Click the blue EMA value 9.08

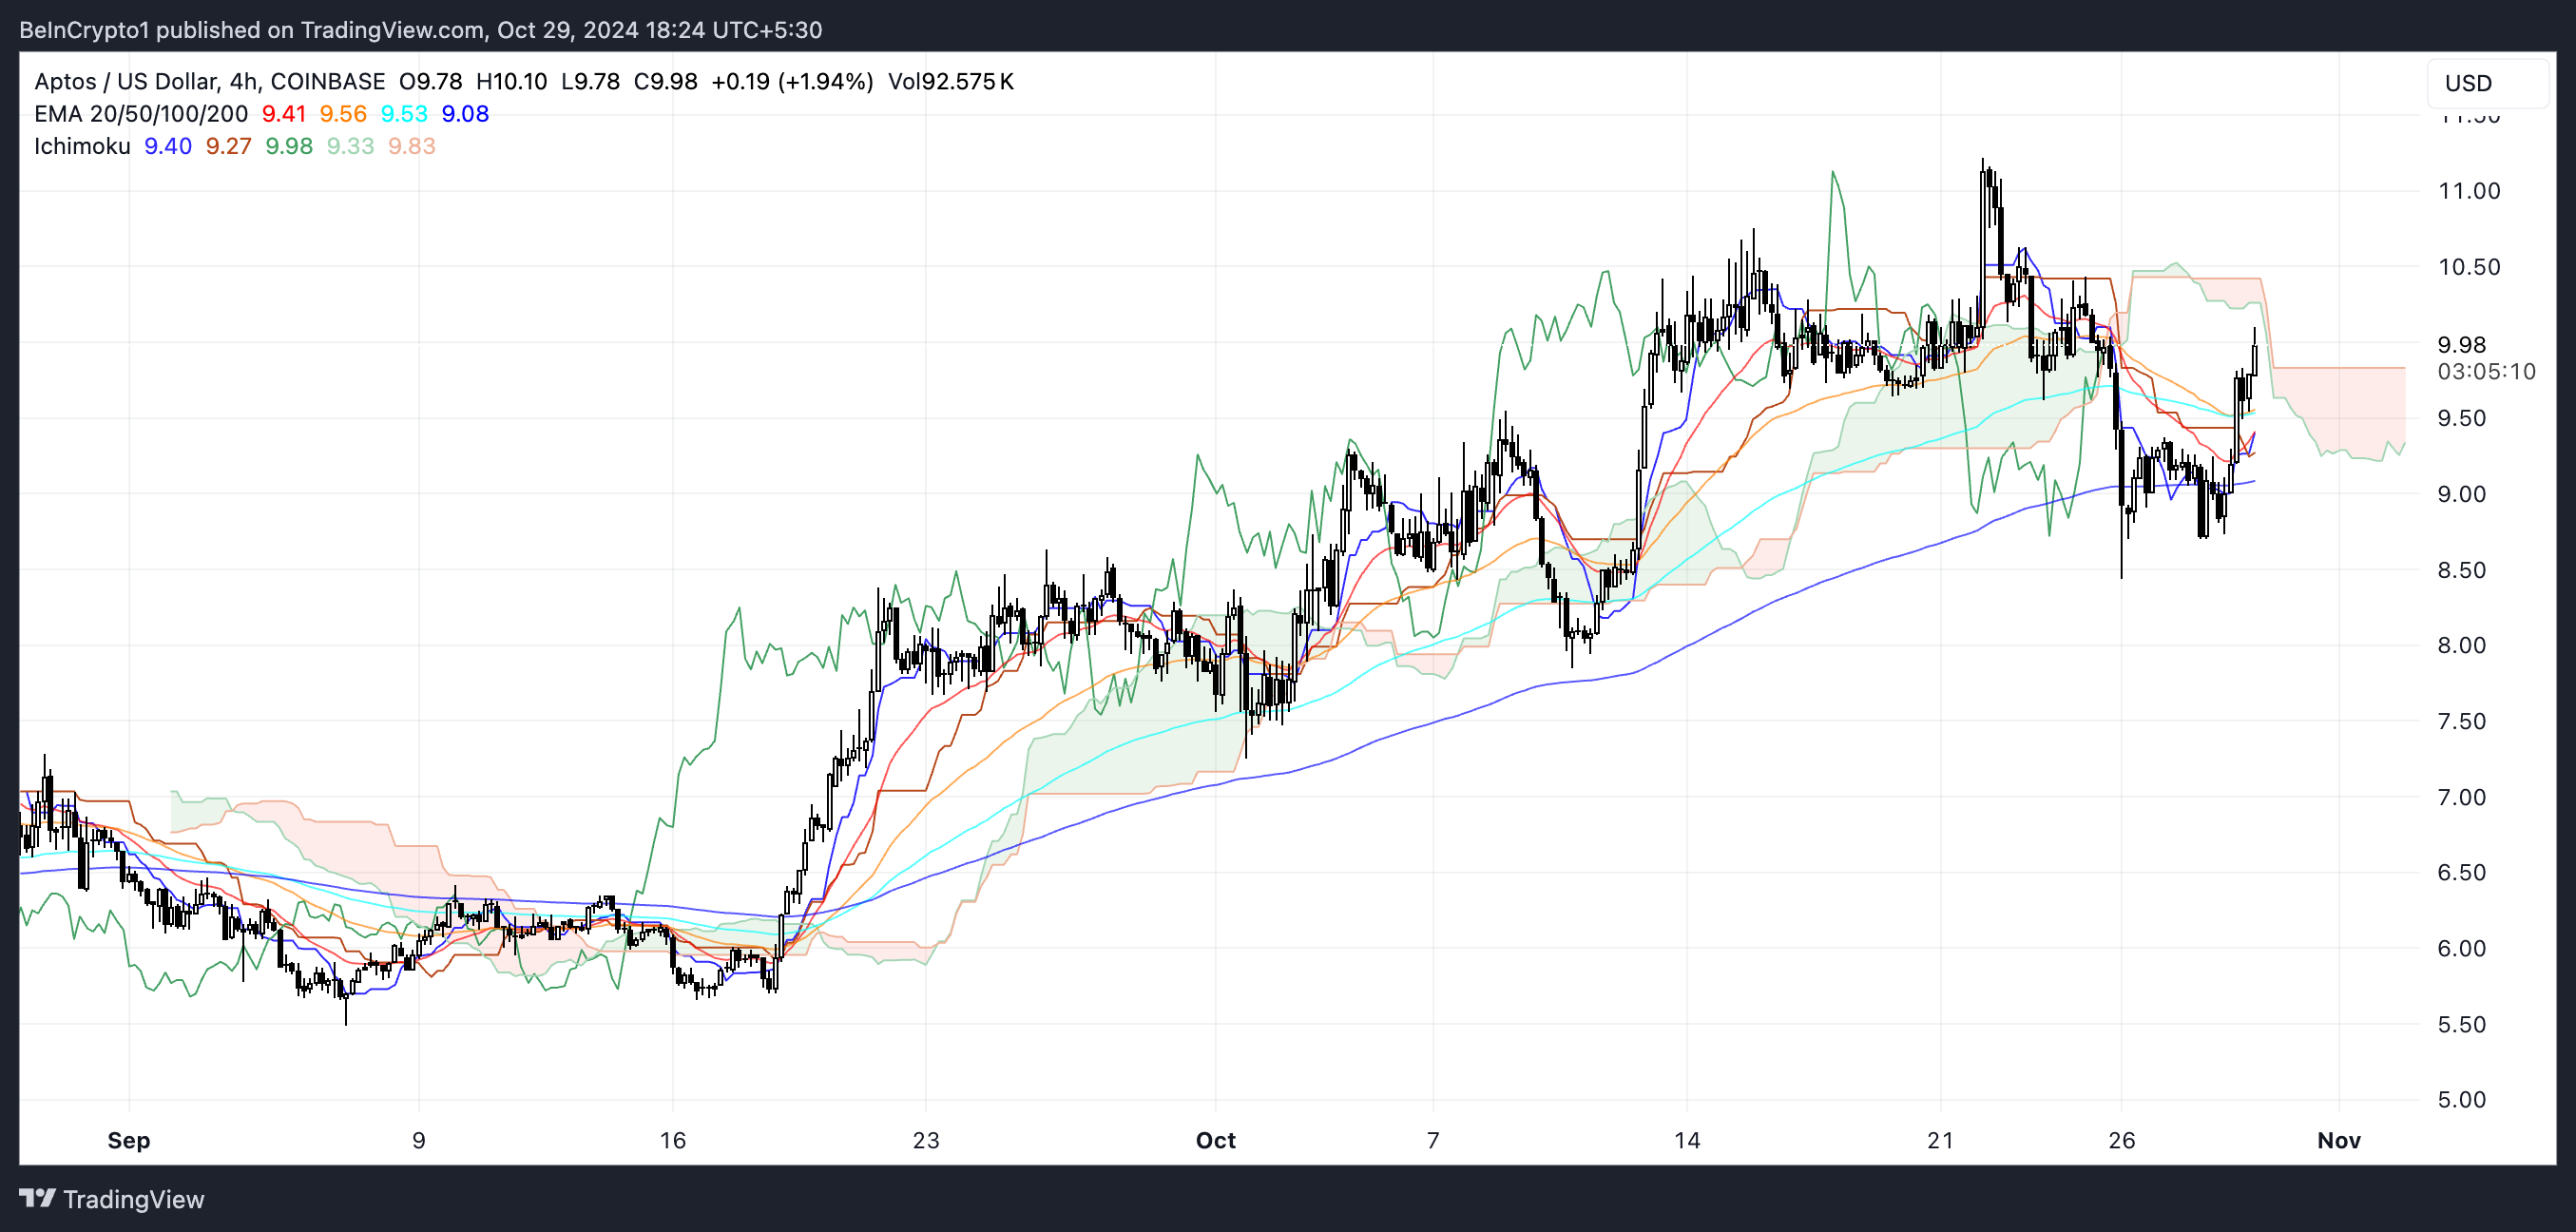pos(465,114)
